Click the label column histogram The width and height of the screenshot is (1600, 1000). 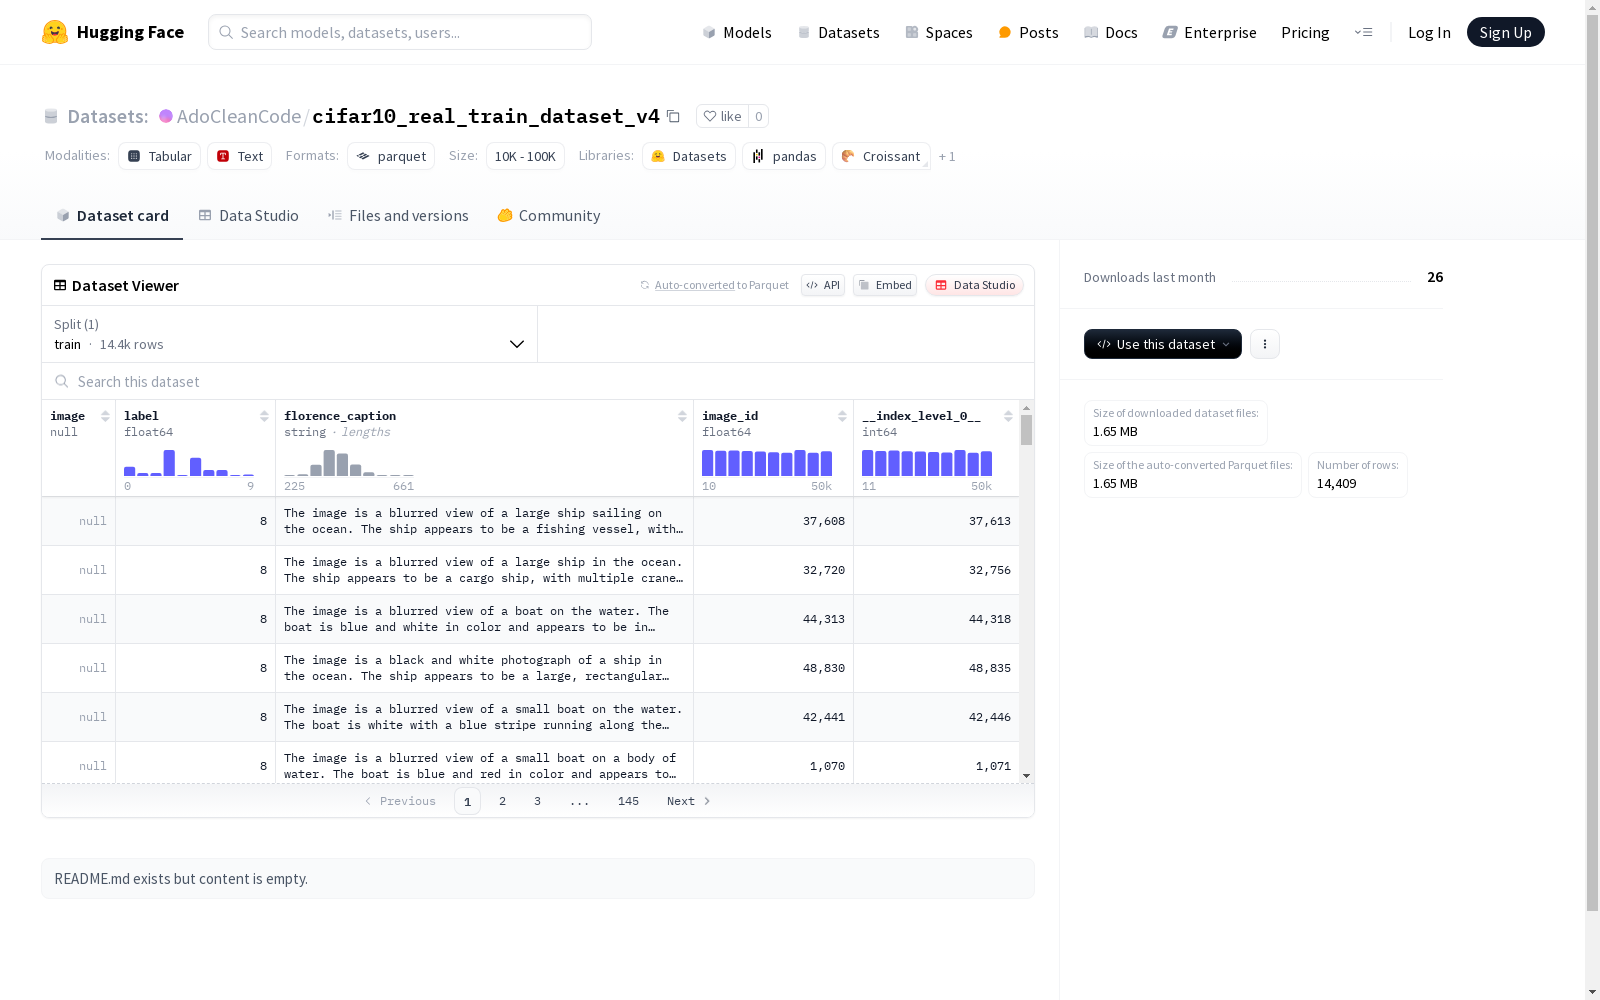pos(189,463)
